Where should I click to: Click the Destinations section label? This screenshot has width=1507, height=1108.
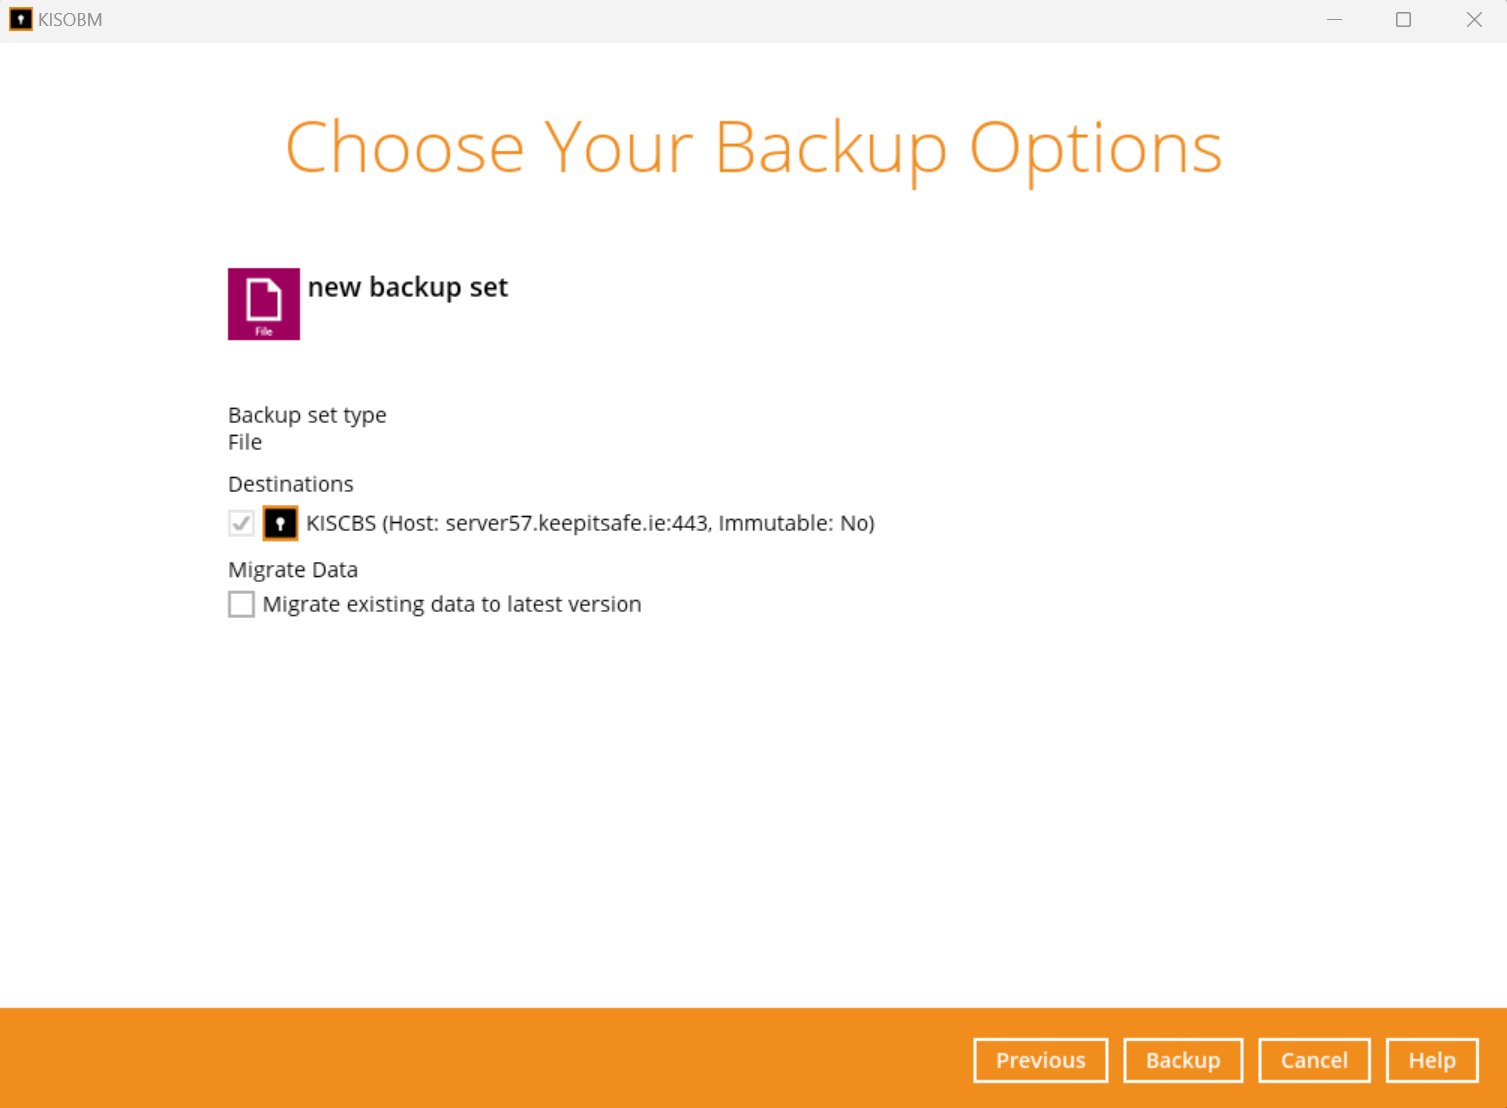tap(290, 483)
